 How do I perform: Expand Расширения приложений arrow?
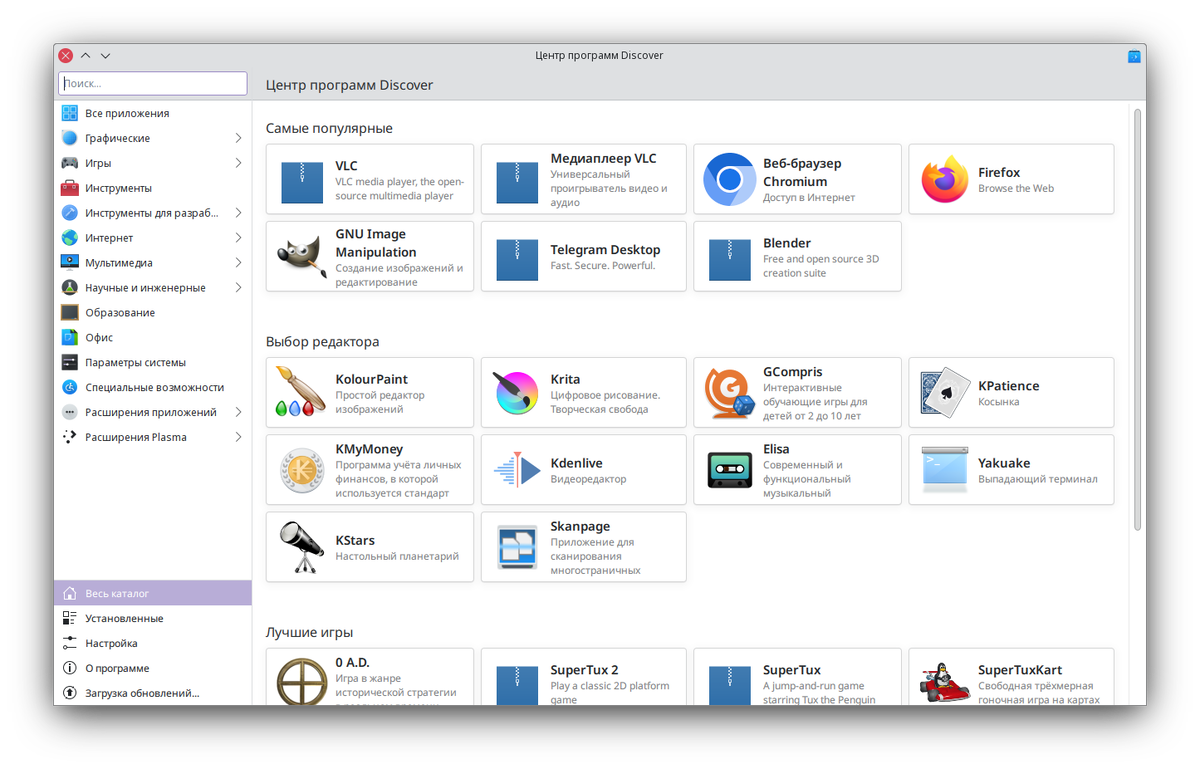(238, 412)
